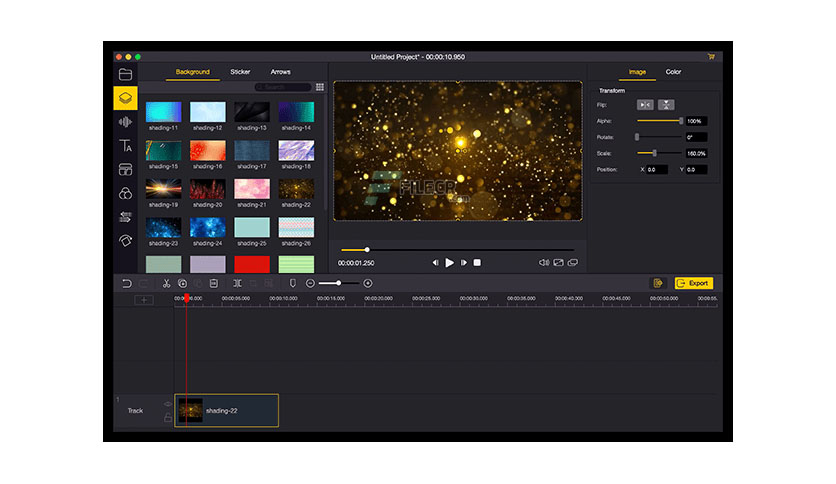
Task: Zoom in timeline with plus circle
Action: (x=368, y=284)
